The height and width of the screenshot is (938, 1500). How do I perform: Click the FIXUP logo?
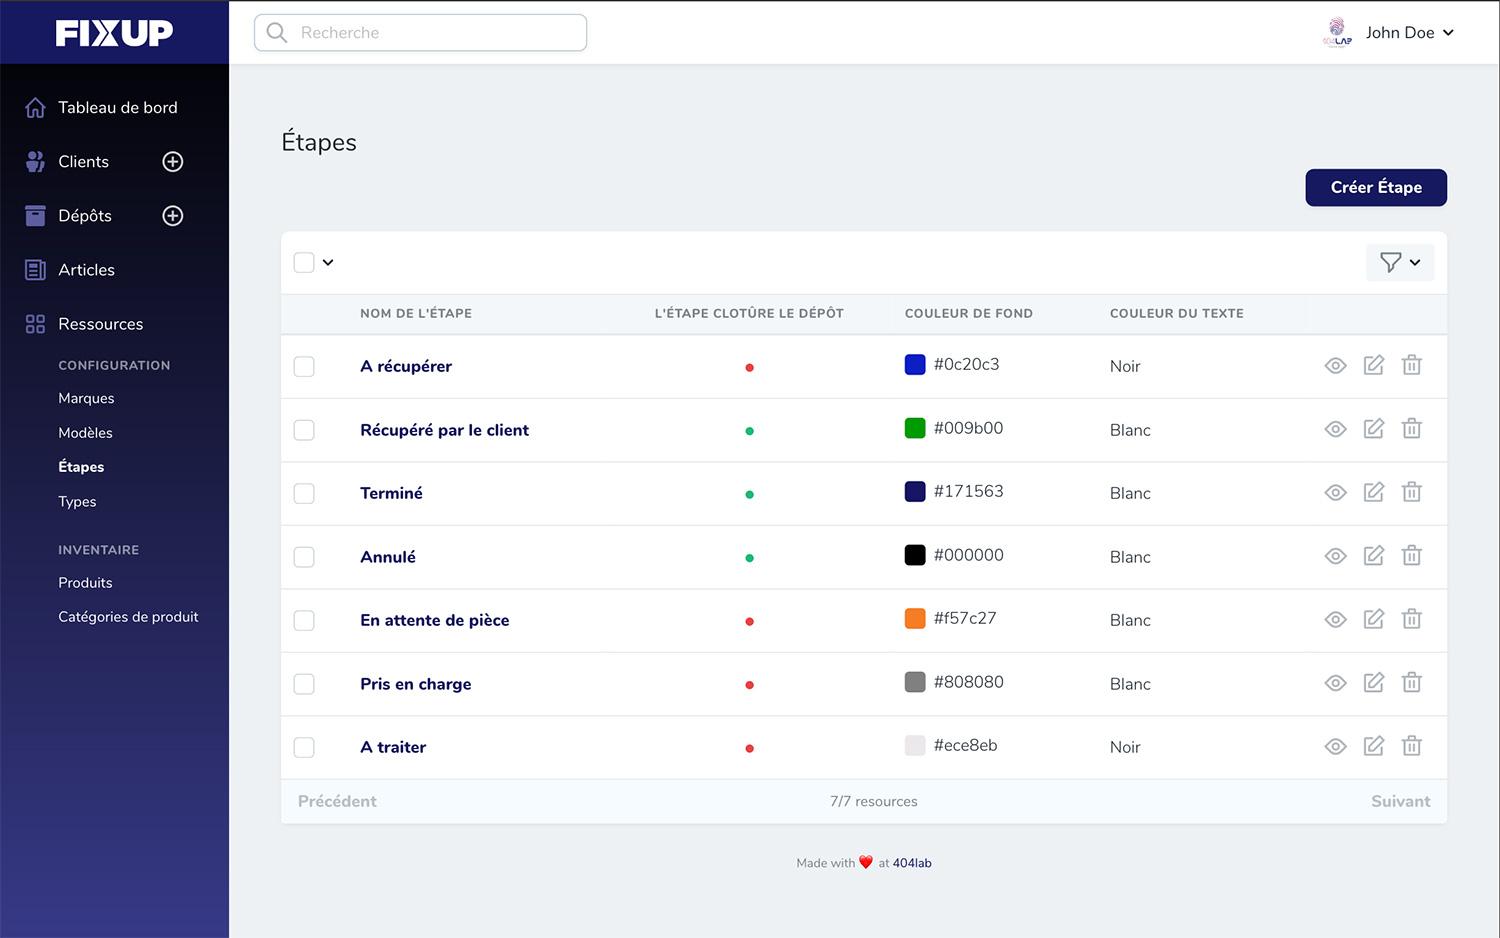coord(114,33)
